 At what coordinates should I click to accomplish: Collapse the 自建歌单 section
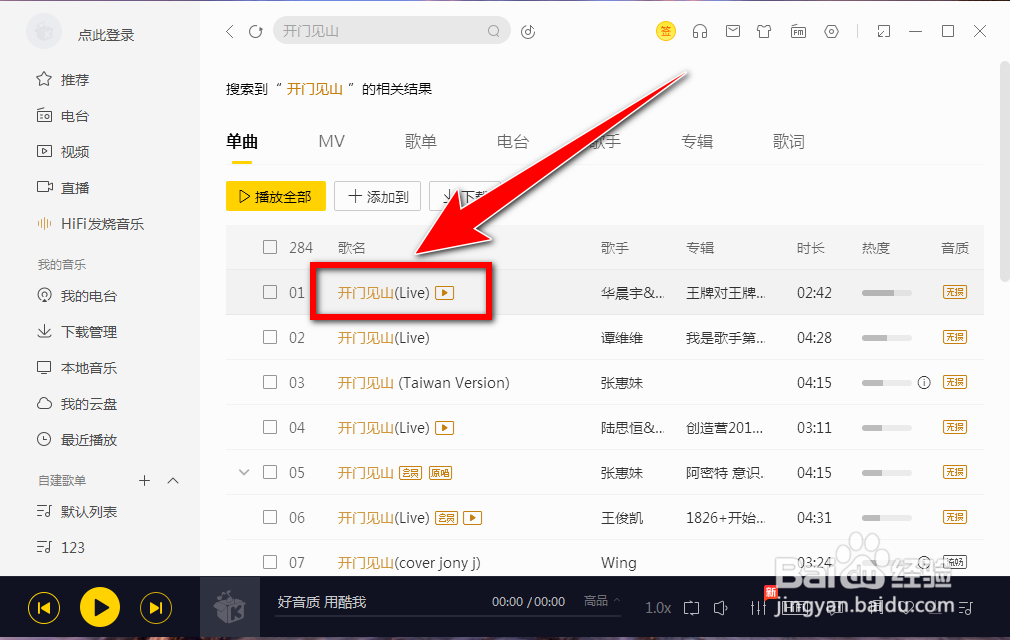tap(173, 480)
